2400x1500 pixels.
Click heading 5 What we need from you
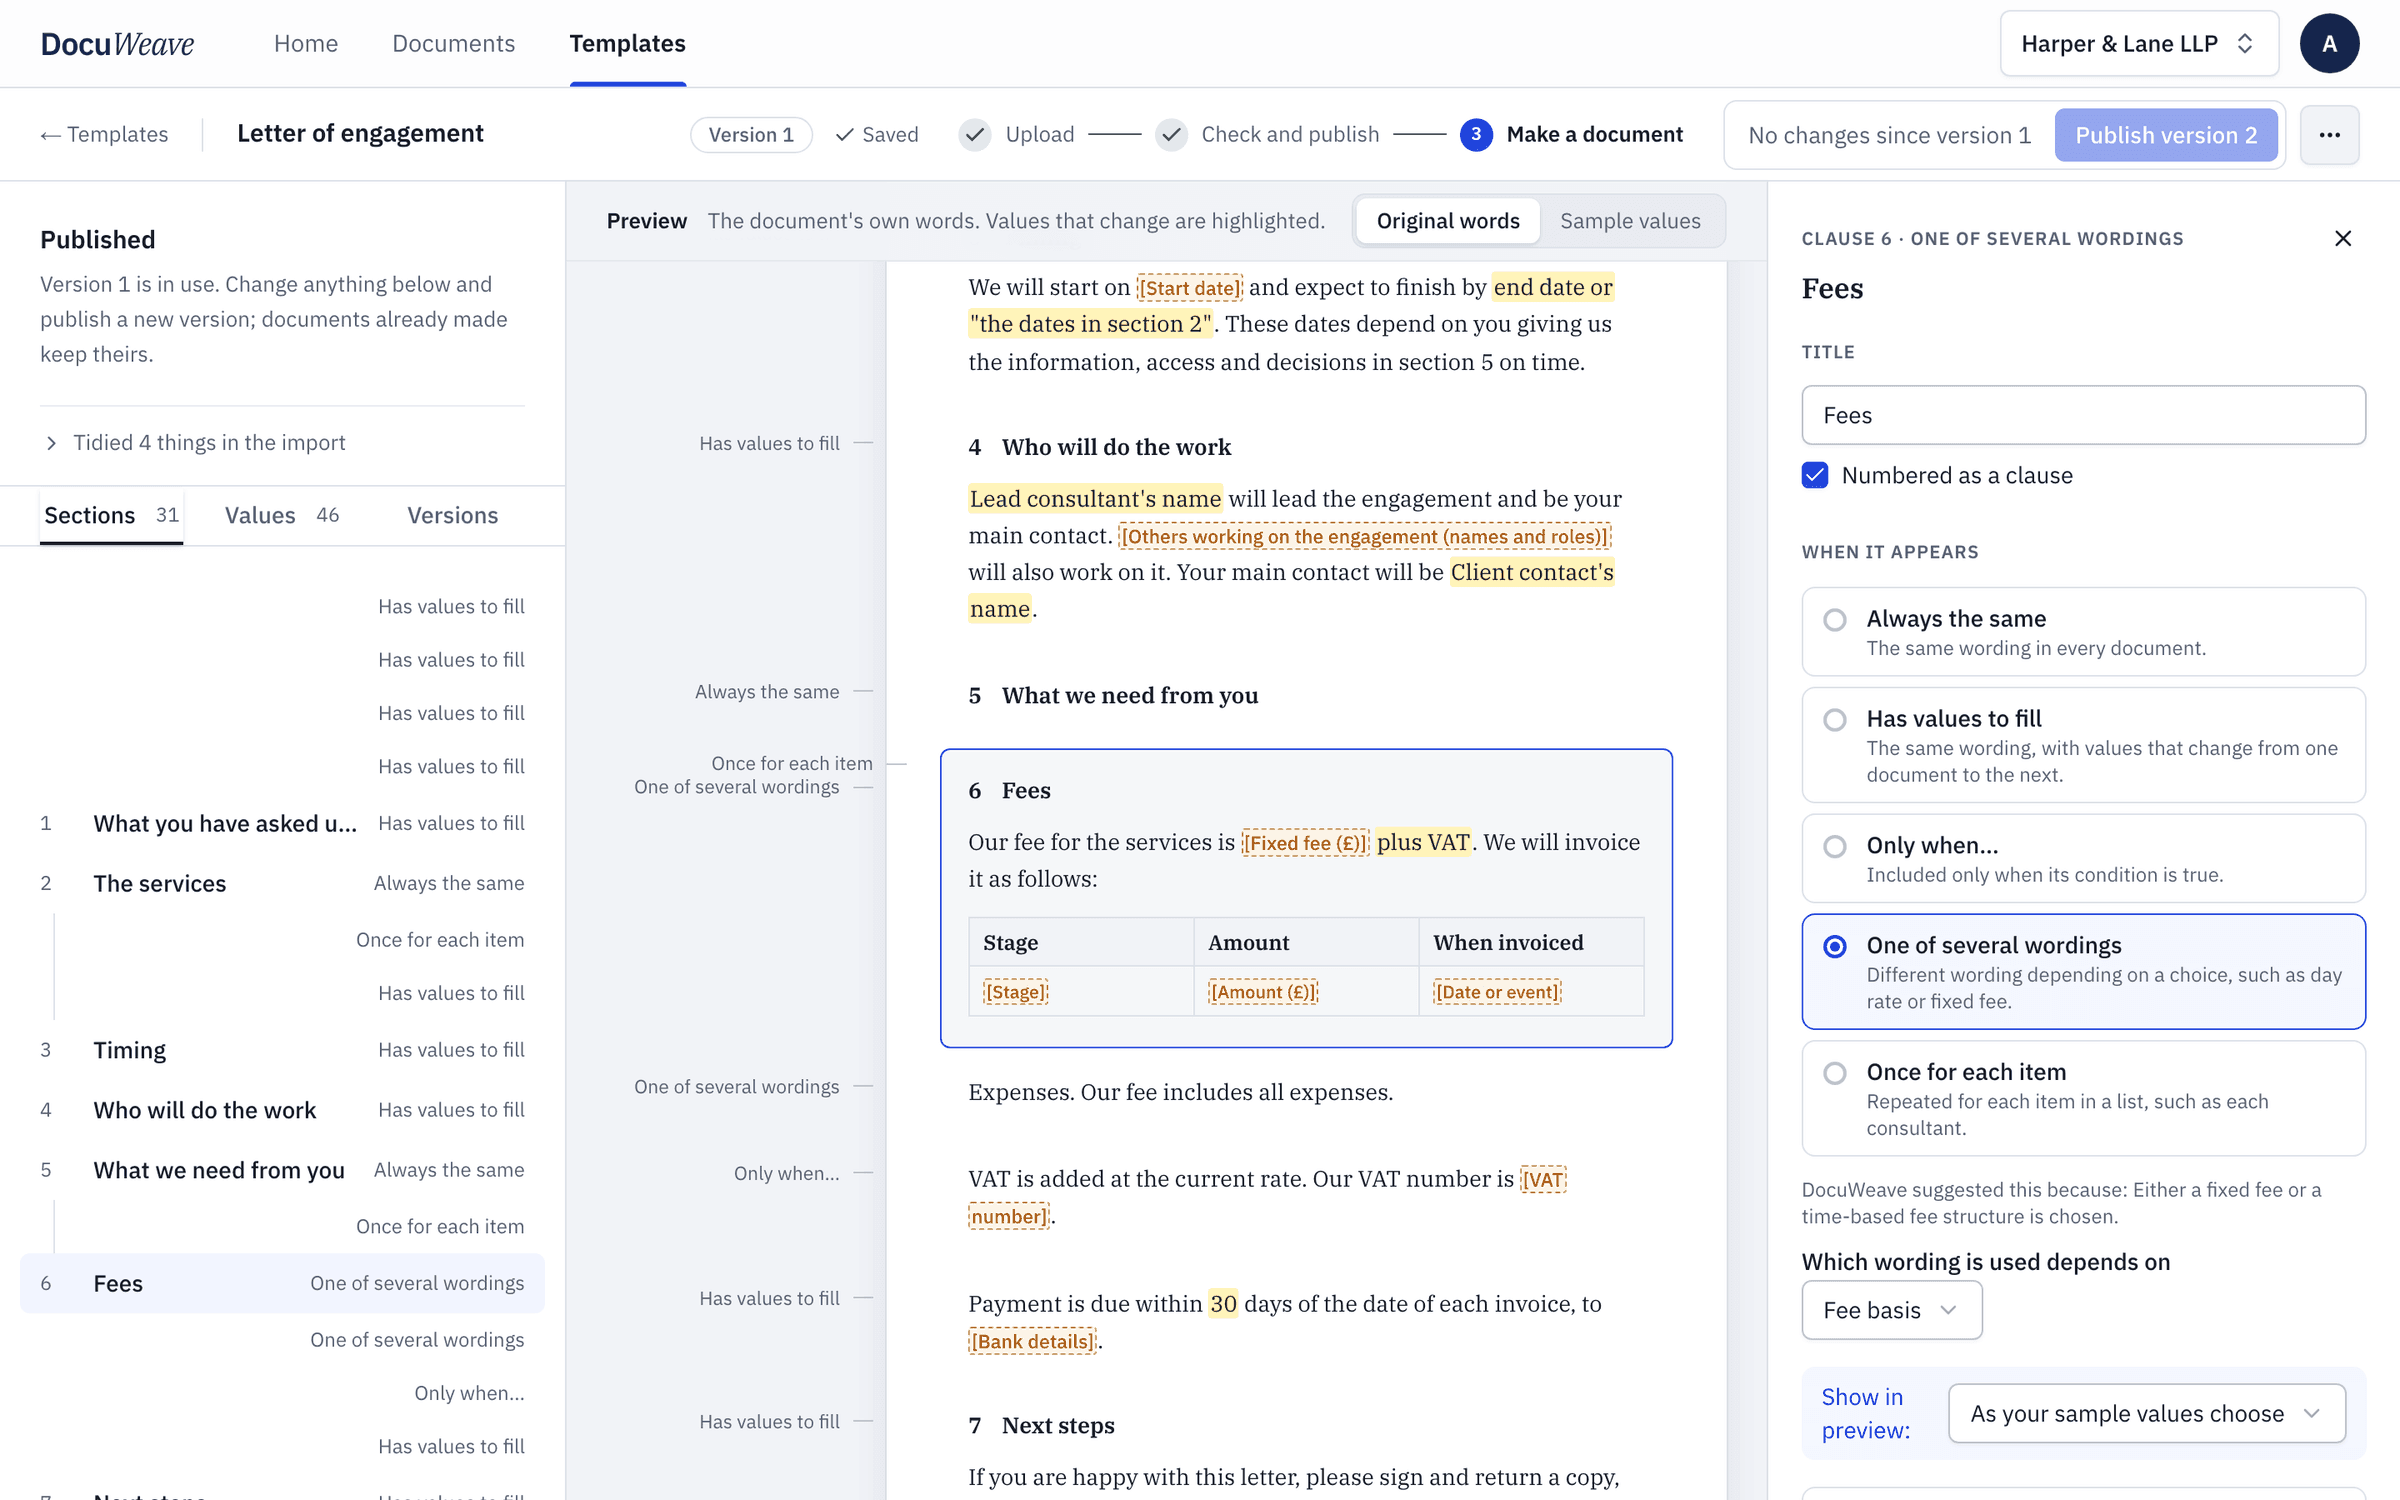(x=1113, y=695)
